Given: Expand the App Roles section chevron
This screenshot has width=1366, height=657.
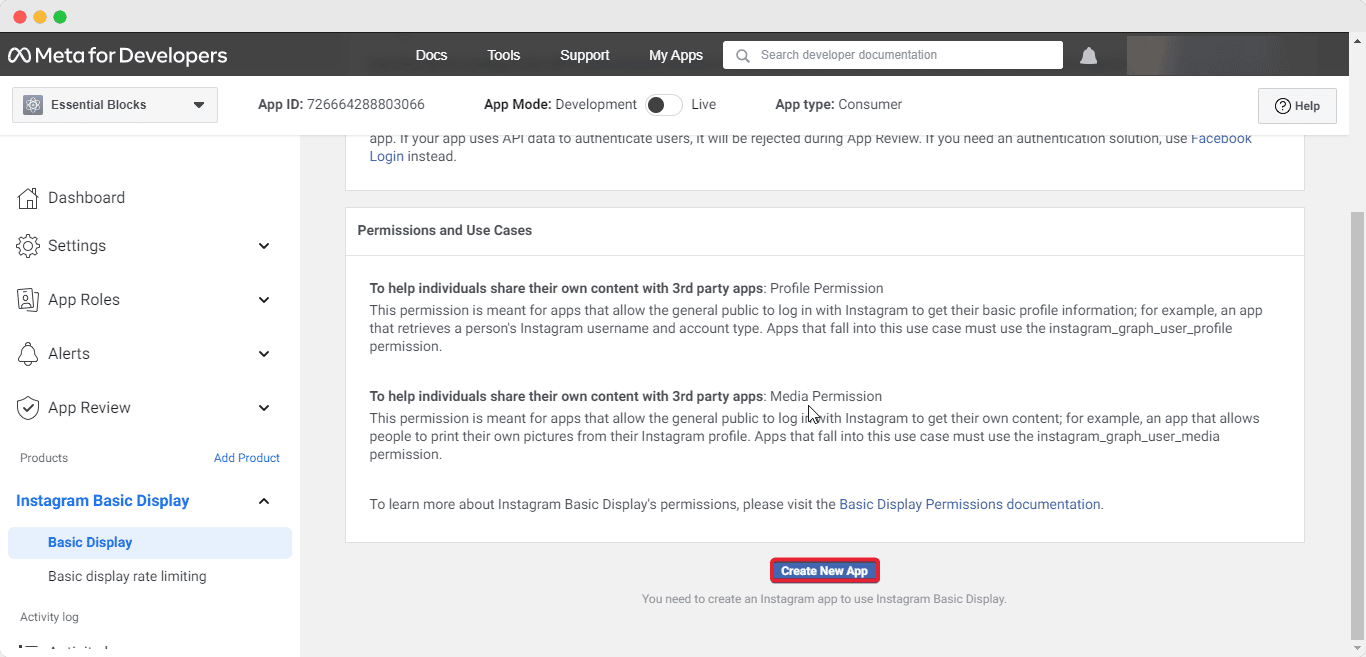Looking at the screenshot, I should pyautogui.click(x=264, y=300).
